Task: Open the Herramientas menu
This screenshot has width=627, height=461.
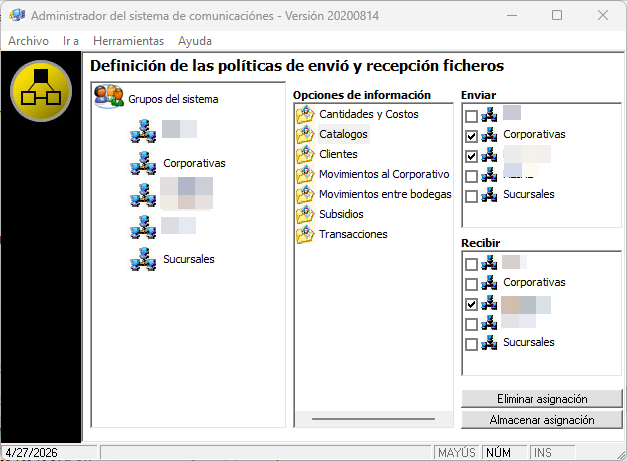Action: point(128,41)
